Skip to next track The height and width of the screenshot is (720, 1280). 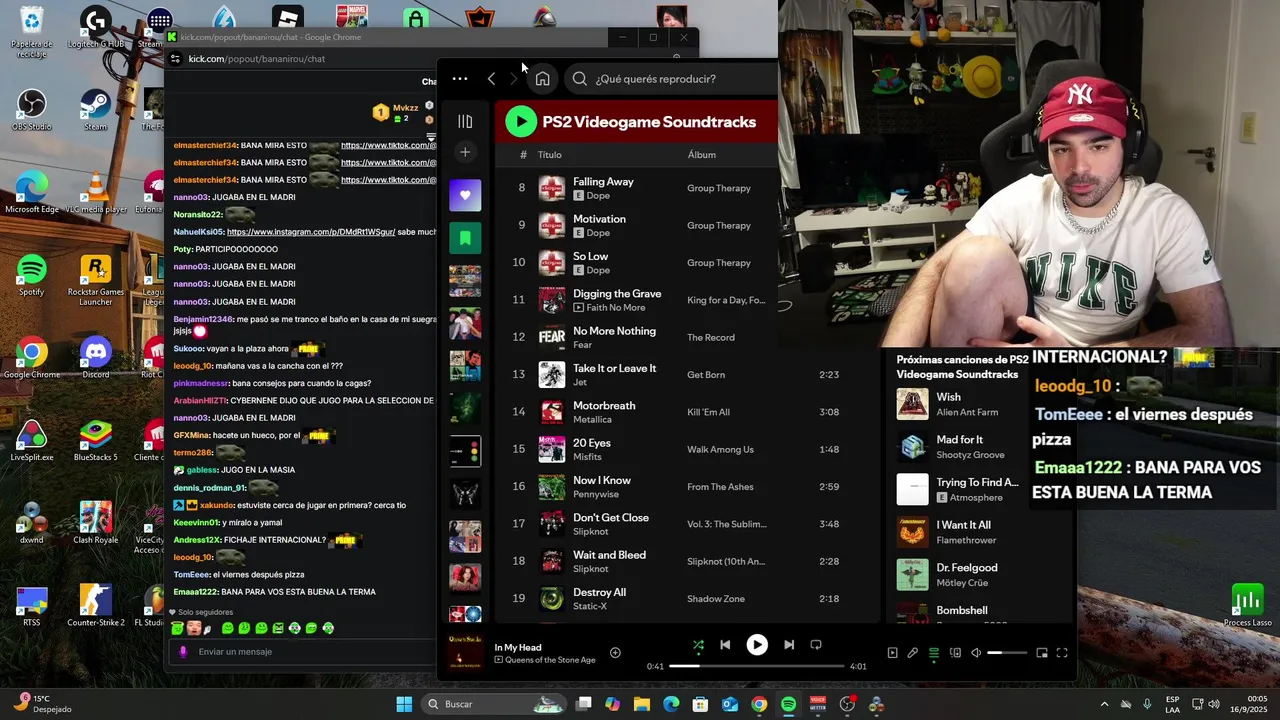click(789, 645)
